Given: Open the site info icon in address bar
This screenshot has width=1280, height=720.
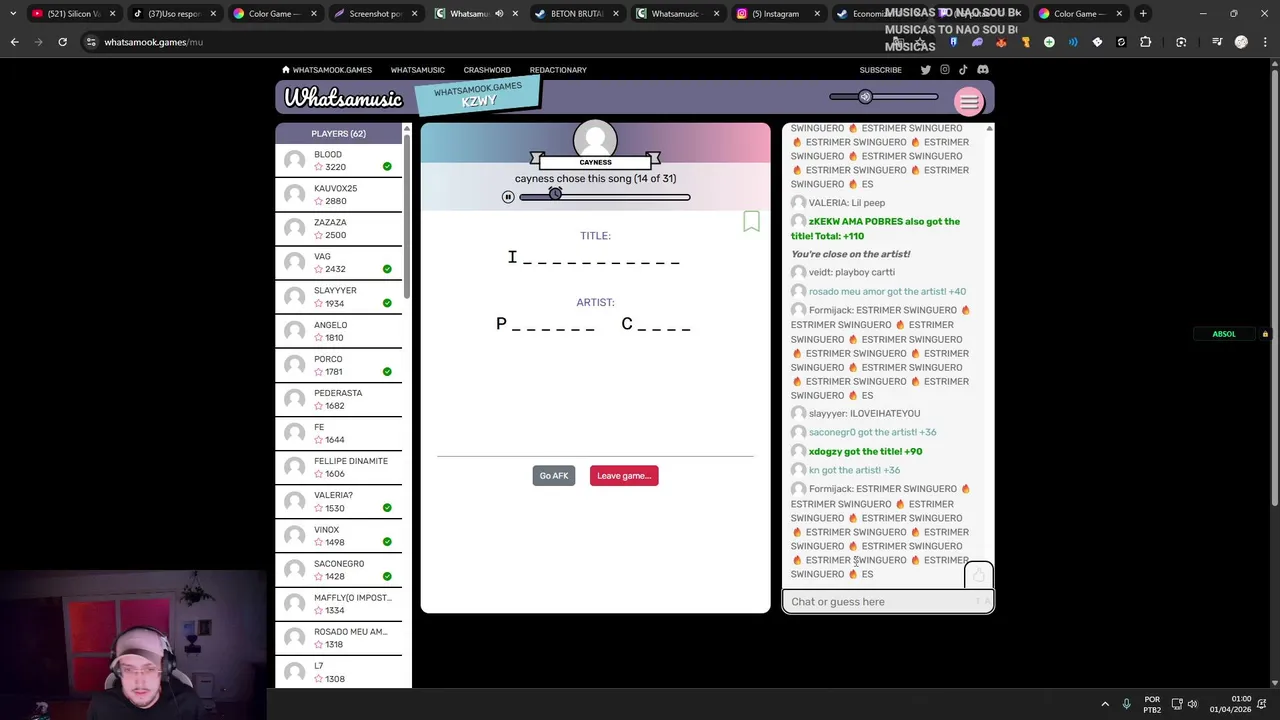Looking at the screenshot, I should click(90, 42).
